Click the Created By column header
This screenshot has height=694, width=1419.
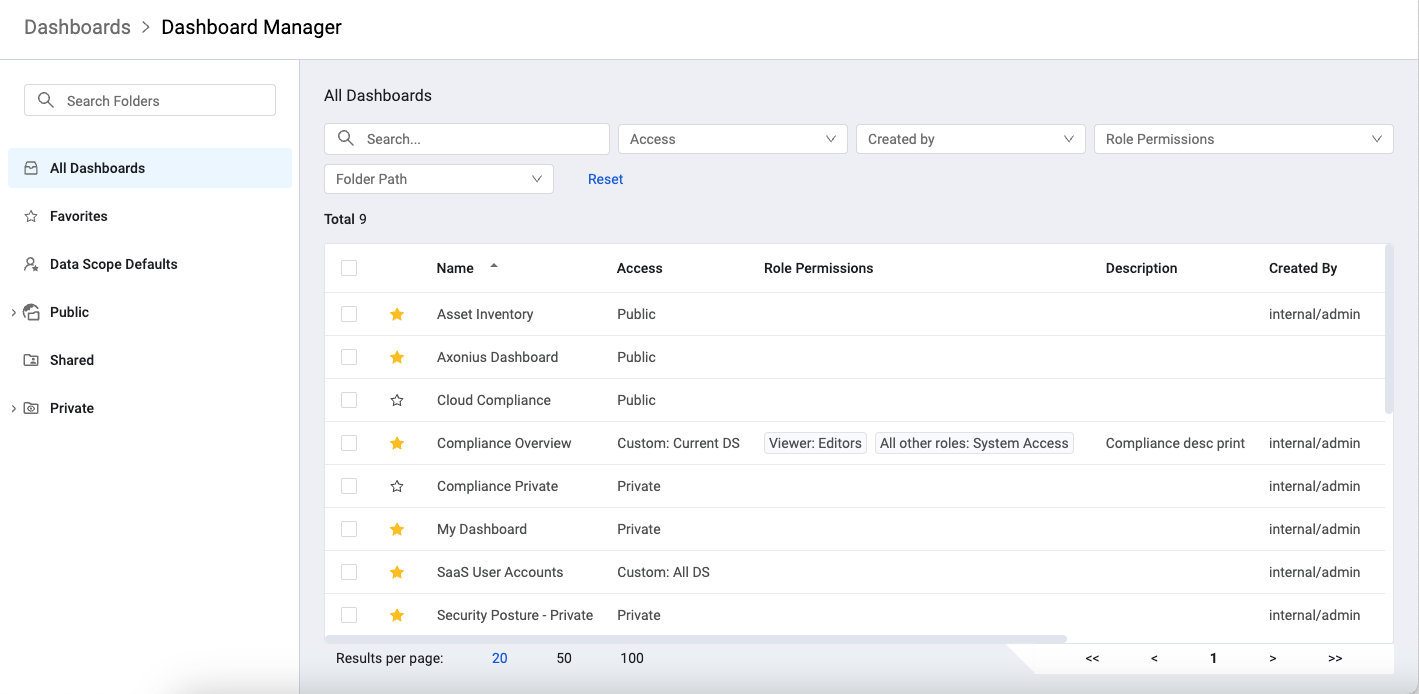1303,268
